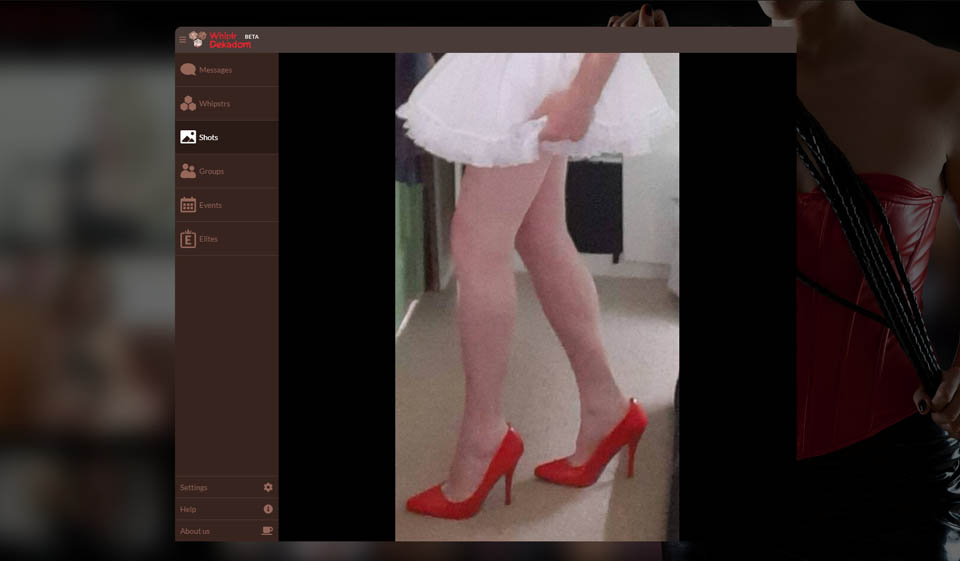This screenshot has height=561, width=960.
Task: Click the Whipstrs hexagon cluster icon
Action: pyautogui.click(x=188, y=103)
